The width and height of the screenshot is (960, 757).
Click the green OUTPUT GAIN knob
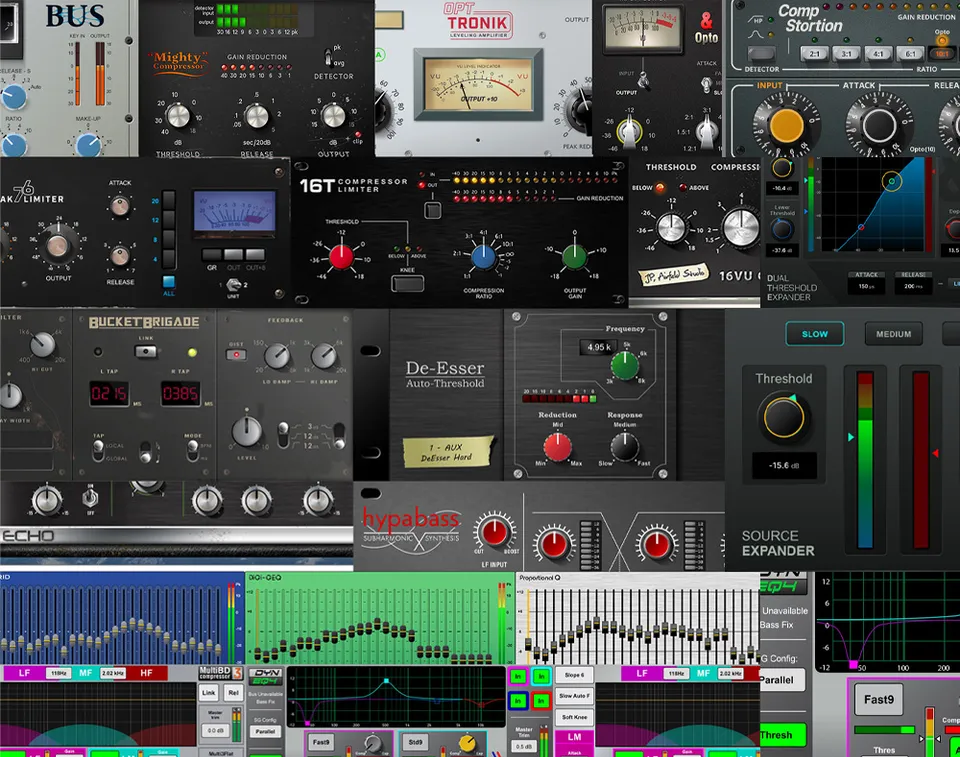click(x=574, y=257)
